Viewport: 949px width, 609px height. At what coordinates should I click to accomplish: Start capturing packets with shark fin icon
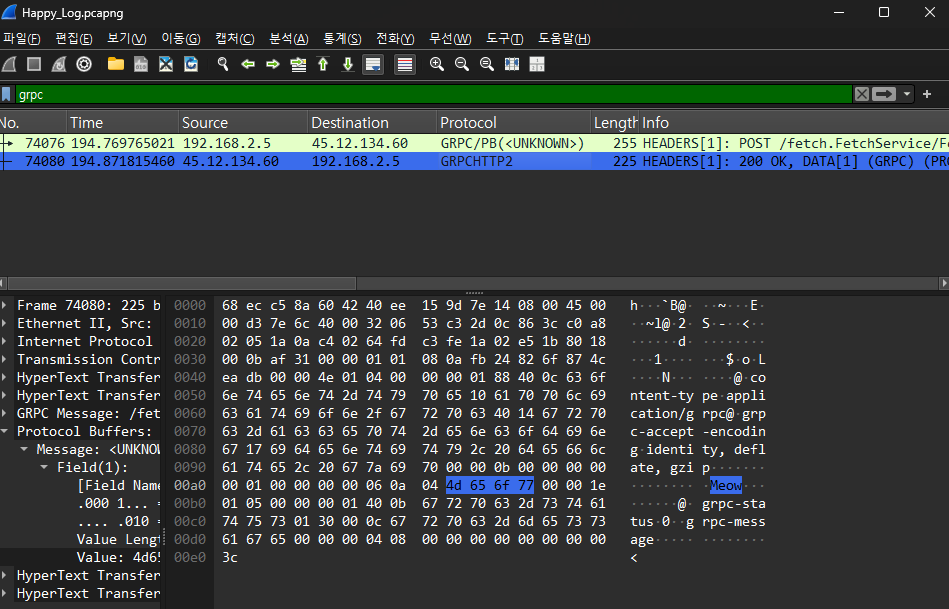coord(9,64)
